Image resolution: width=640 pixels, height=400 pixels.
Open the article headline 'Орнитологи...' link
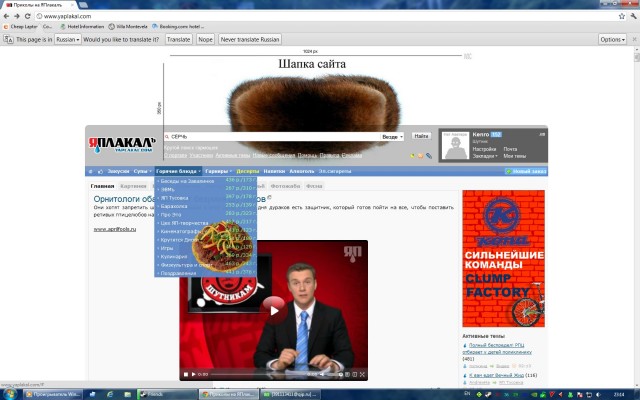pyautogui.click(x=180, y=199)
